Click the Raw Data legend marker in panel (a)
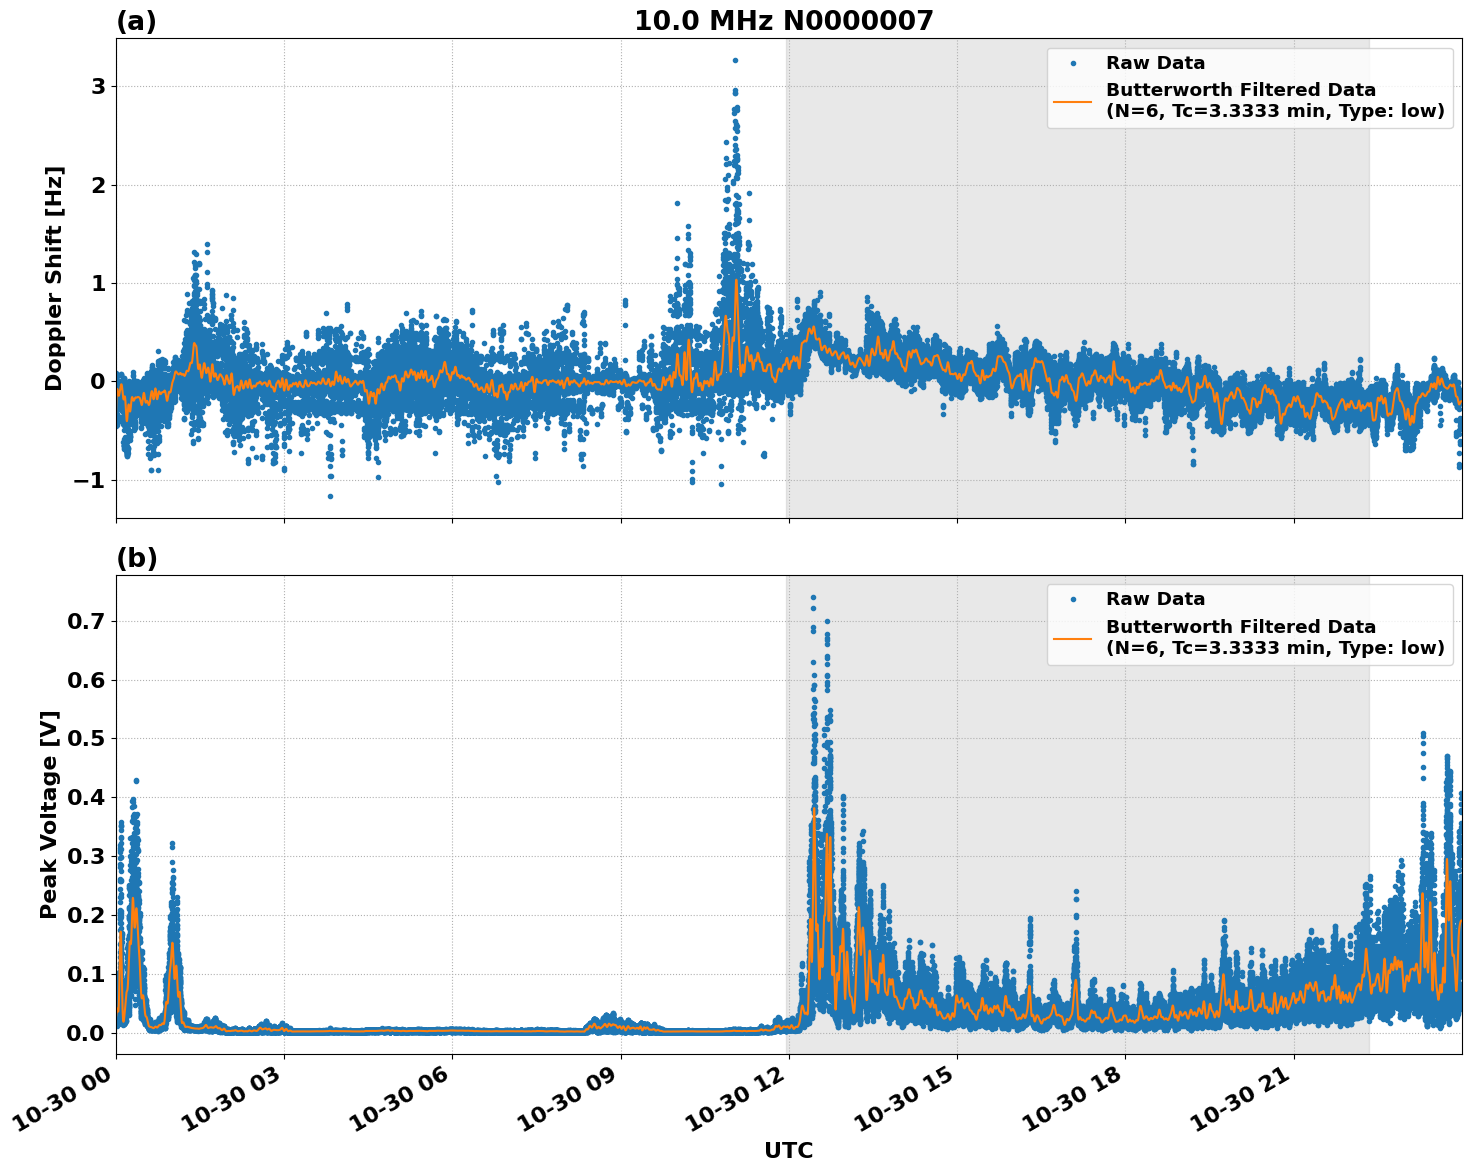Screen dimensions: 1472x1172 [1073, 62]
